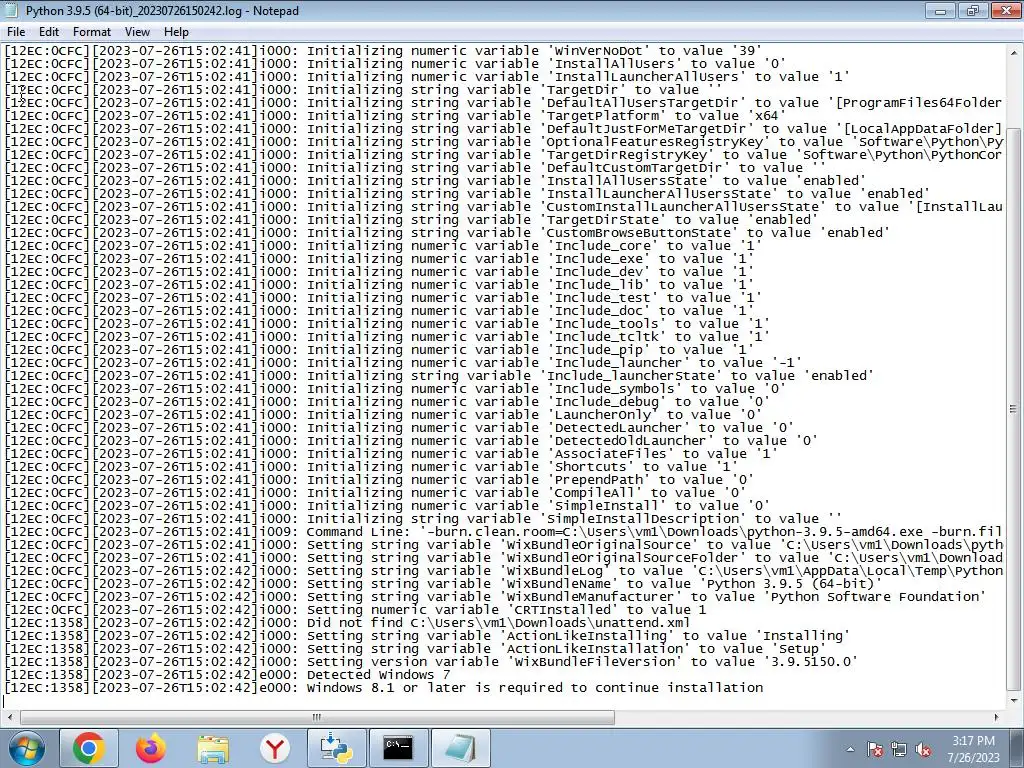Click the muted volume tray icon
Image resolution: width=1024 pixels, height=768 pixels.
pyautogui.click(x=923, y=749)
